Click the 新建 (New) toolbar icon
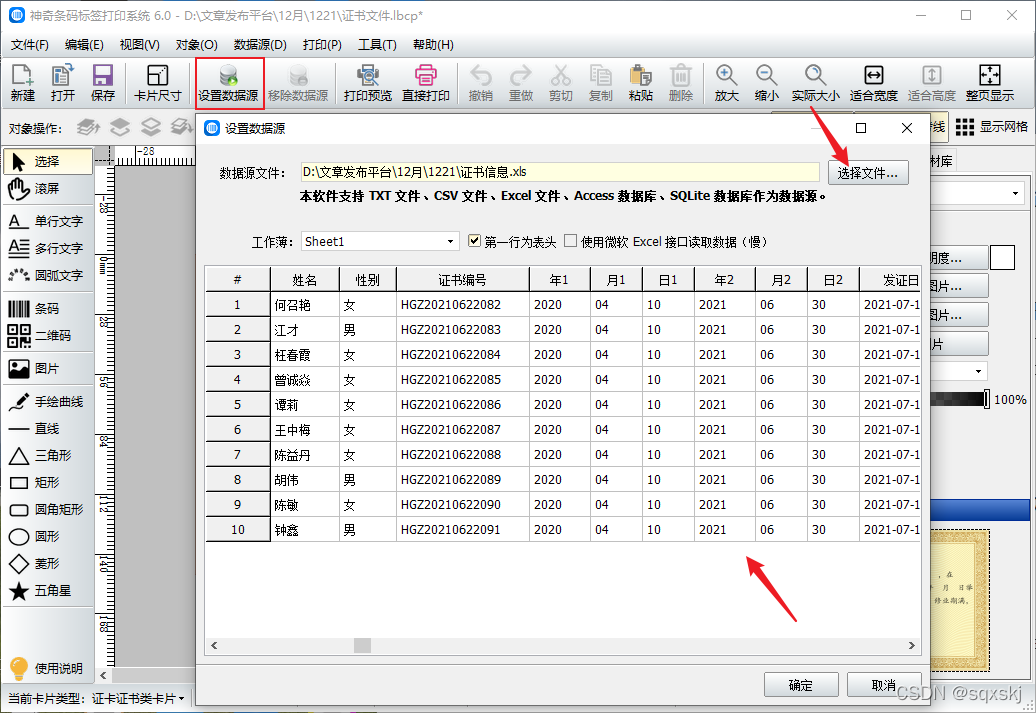1036x713 pixels. [22, 83]
